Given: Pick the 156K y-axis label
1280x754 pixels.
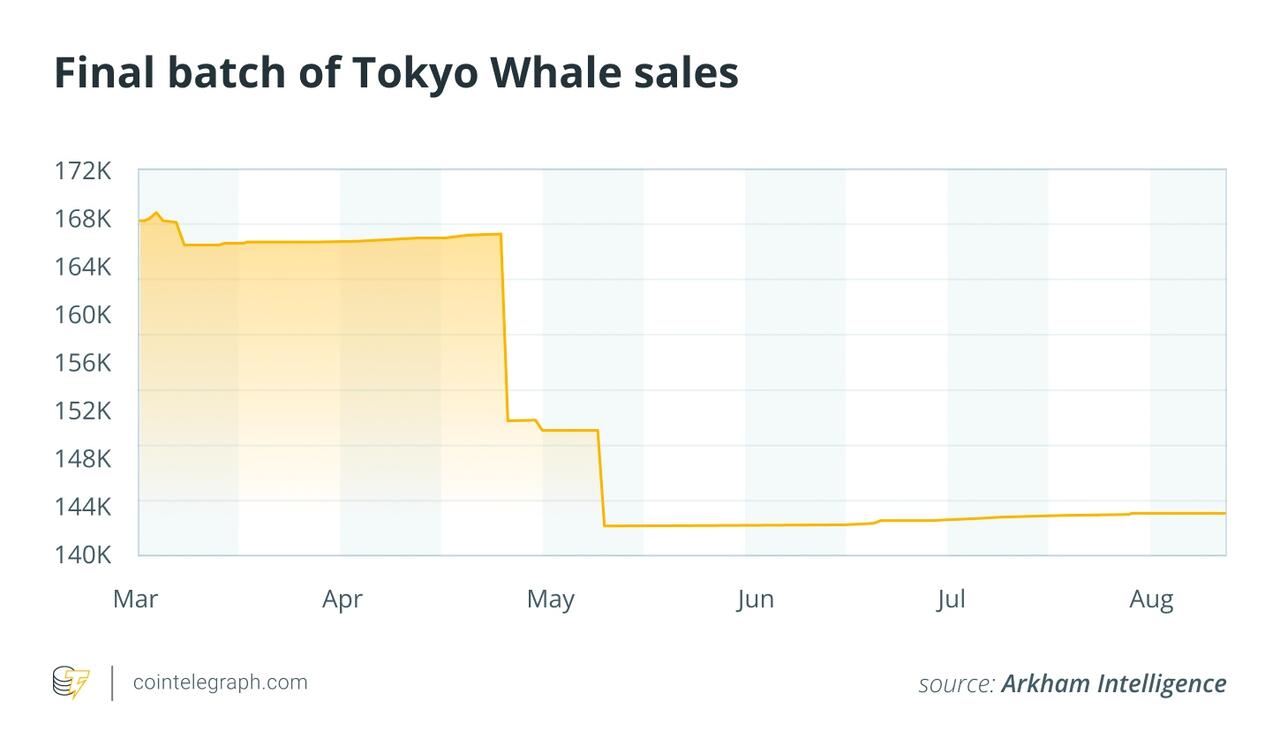Looking at the screenshot, I should pos(82,362).
